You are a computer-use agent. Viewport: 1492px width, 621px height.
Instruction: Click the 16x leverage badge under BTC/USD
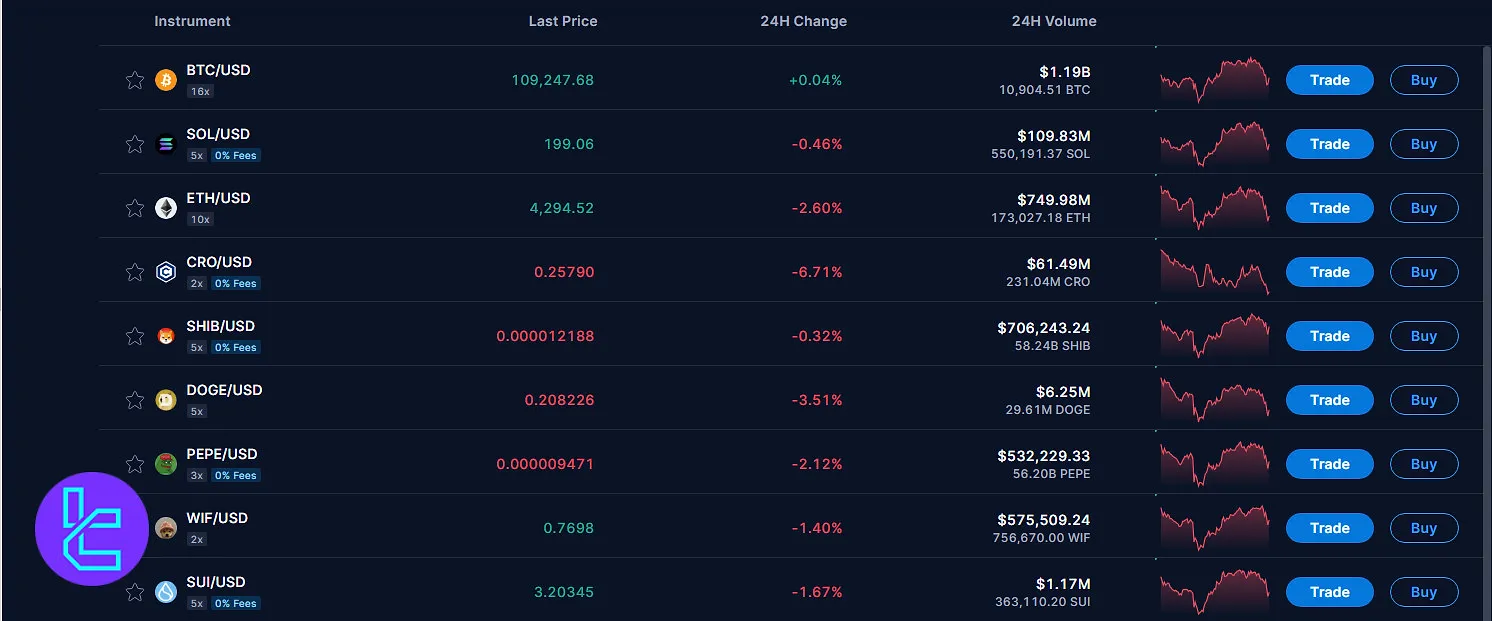click(200, 91)
